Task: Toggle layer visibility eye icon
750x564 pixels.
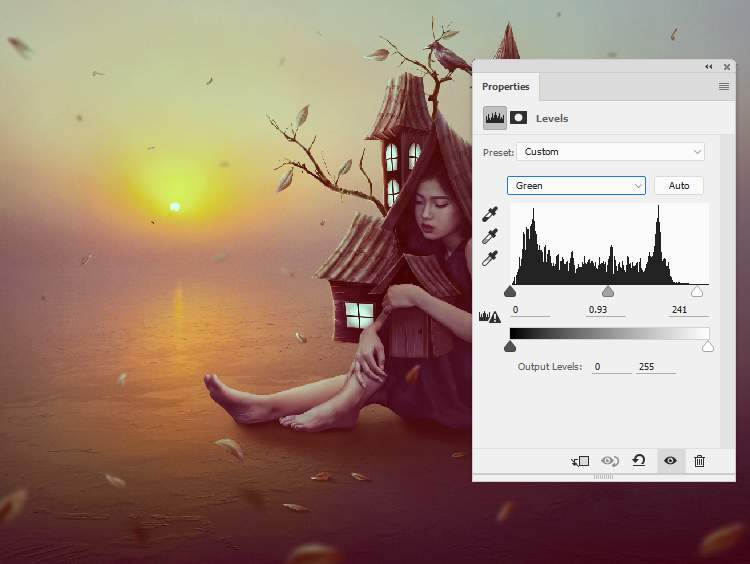Action: [x=670, y=461]
